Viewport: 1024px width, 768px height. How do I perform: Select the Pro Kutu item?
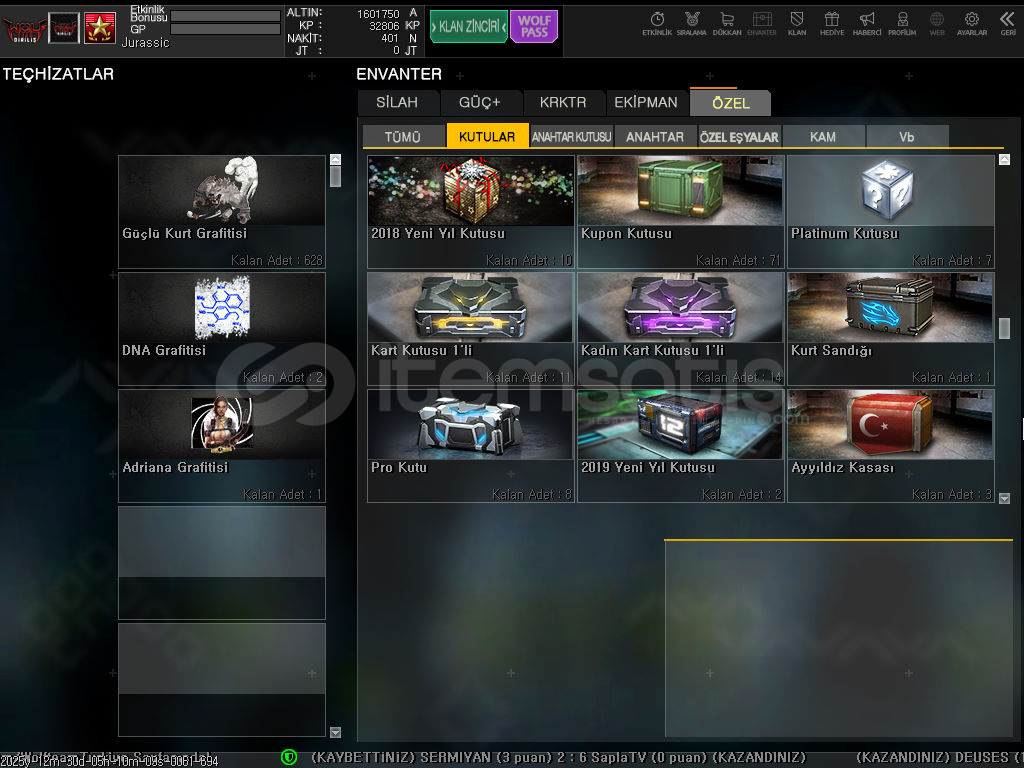tap(471, 446)
